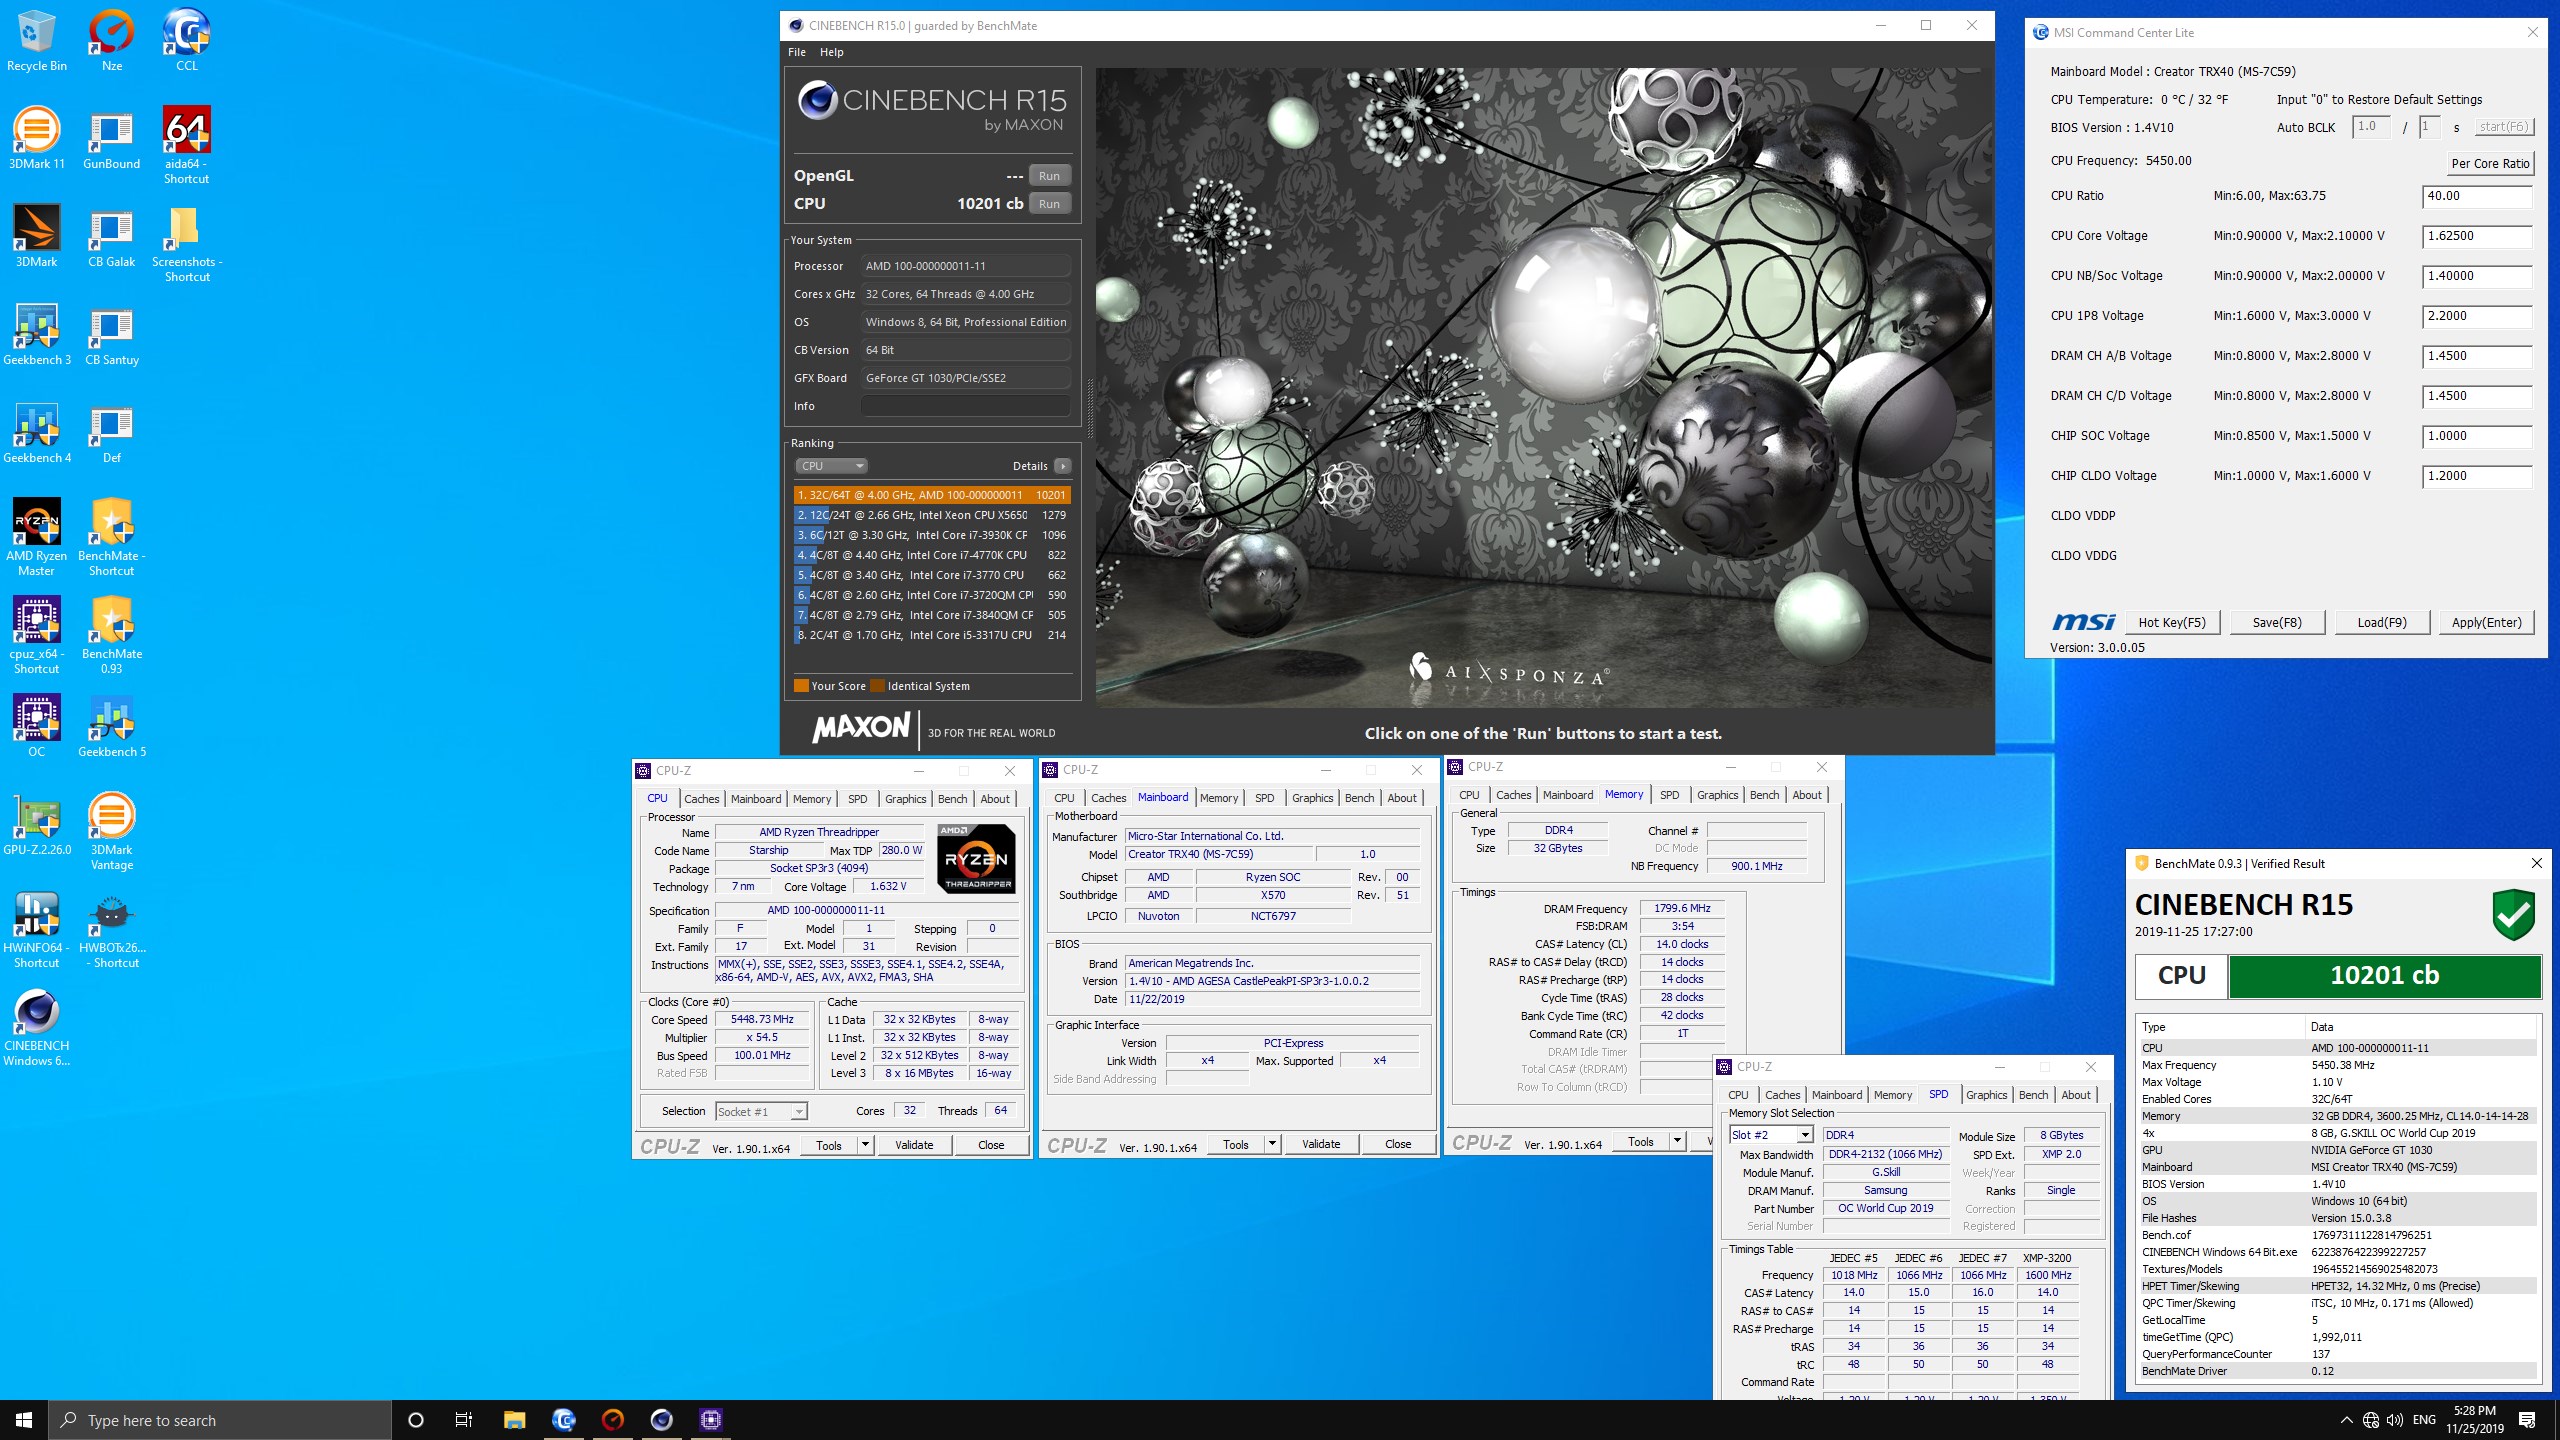The image size is (2560, 1440).
Task: Switch to Graphics tab in Memory CPU-Z window
Action: tap(1717, 795)
